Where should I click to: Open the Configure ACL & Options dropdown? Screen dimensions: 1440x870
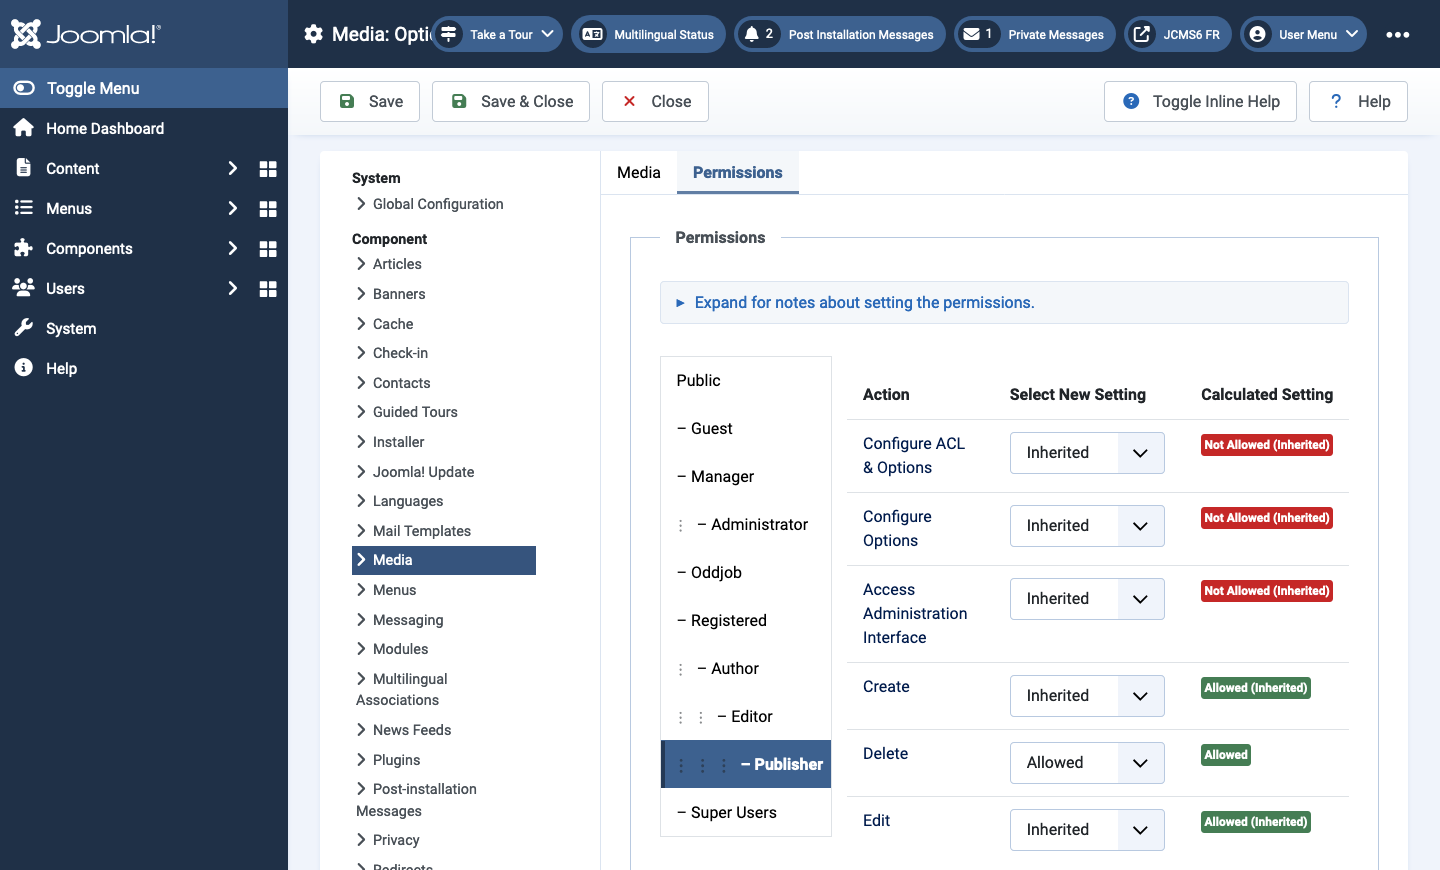tap(1087, 453)
